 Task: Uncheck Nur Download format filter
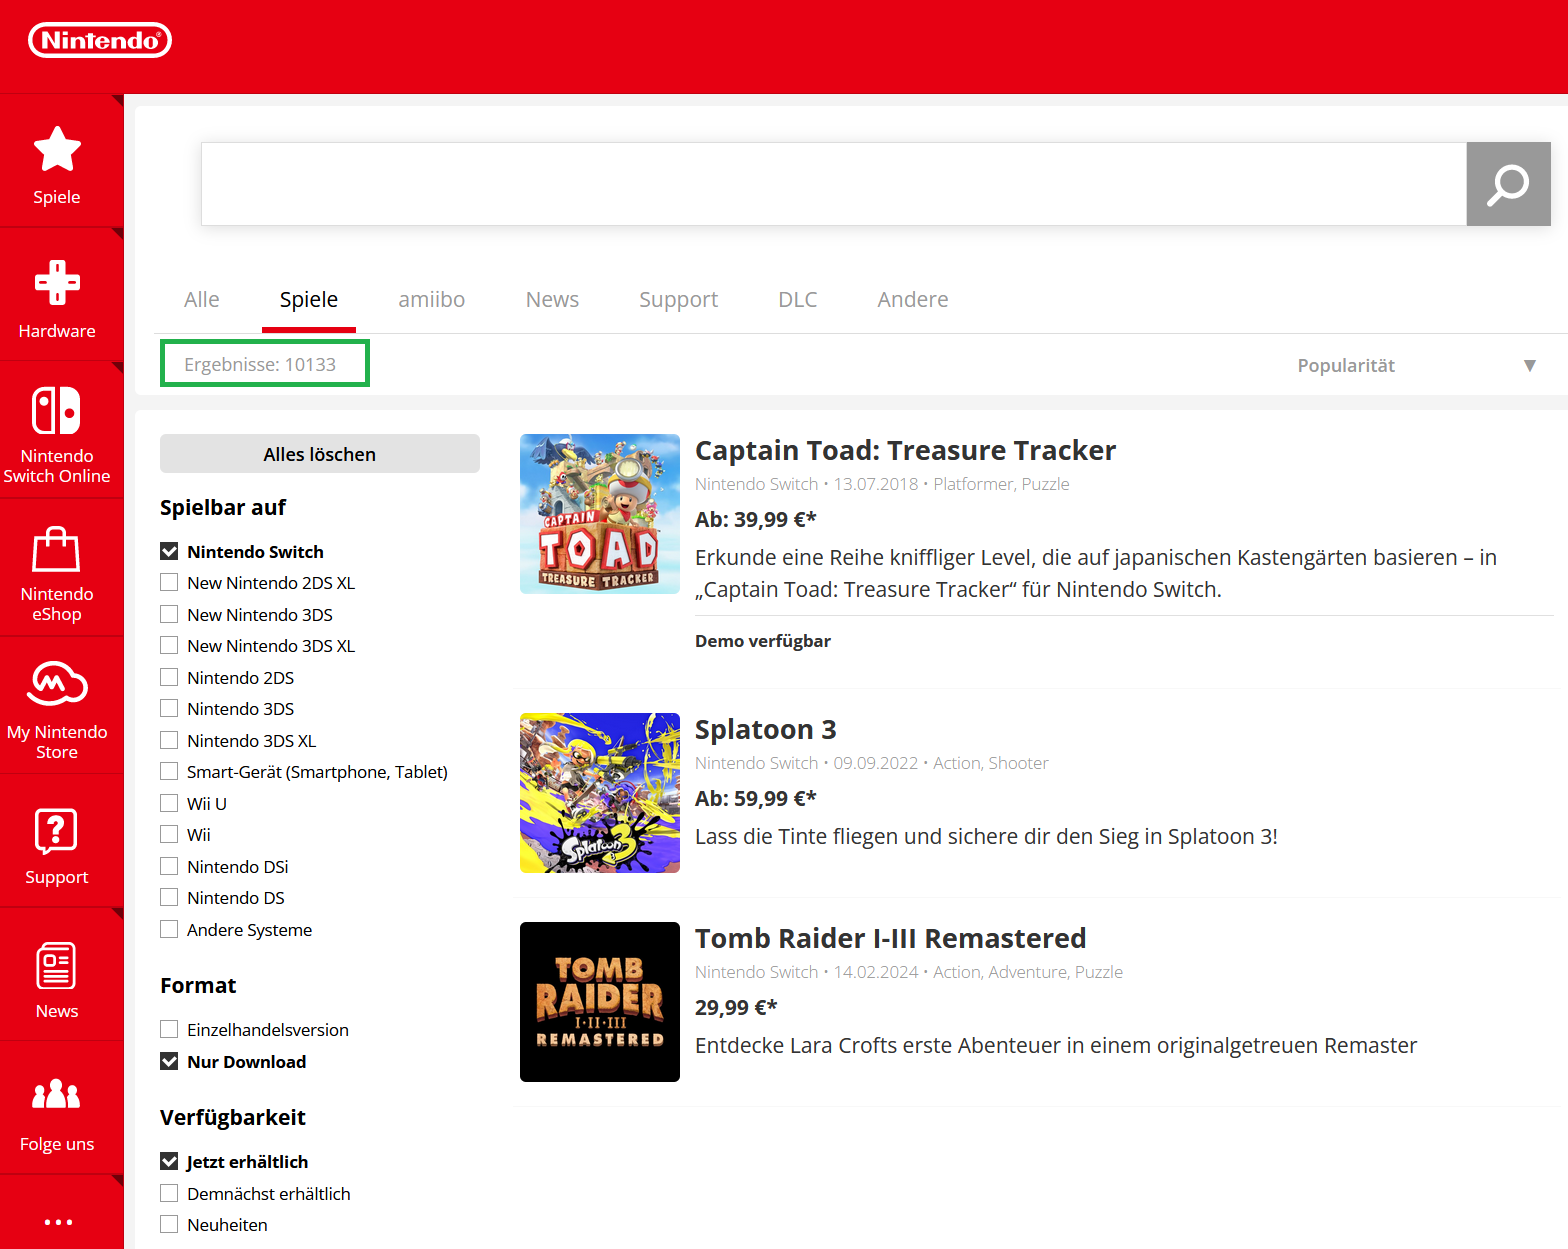point(169,1061)
